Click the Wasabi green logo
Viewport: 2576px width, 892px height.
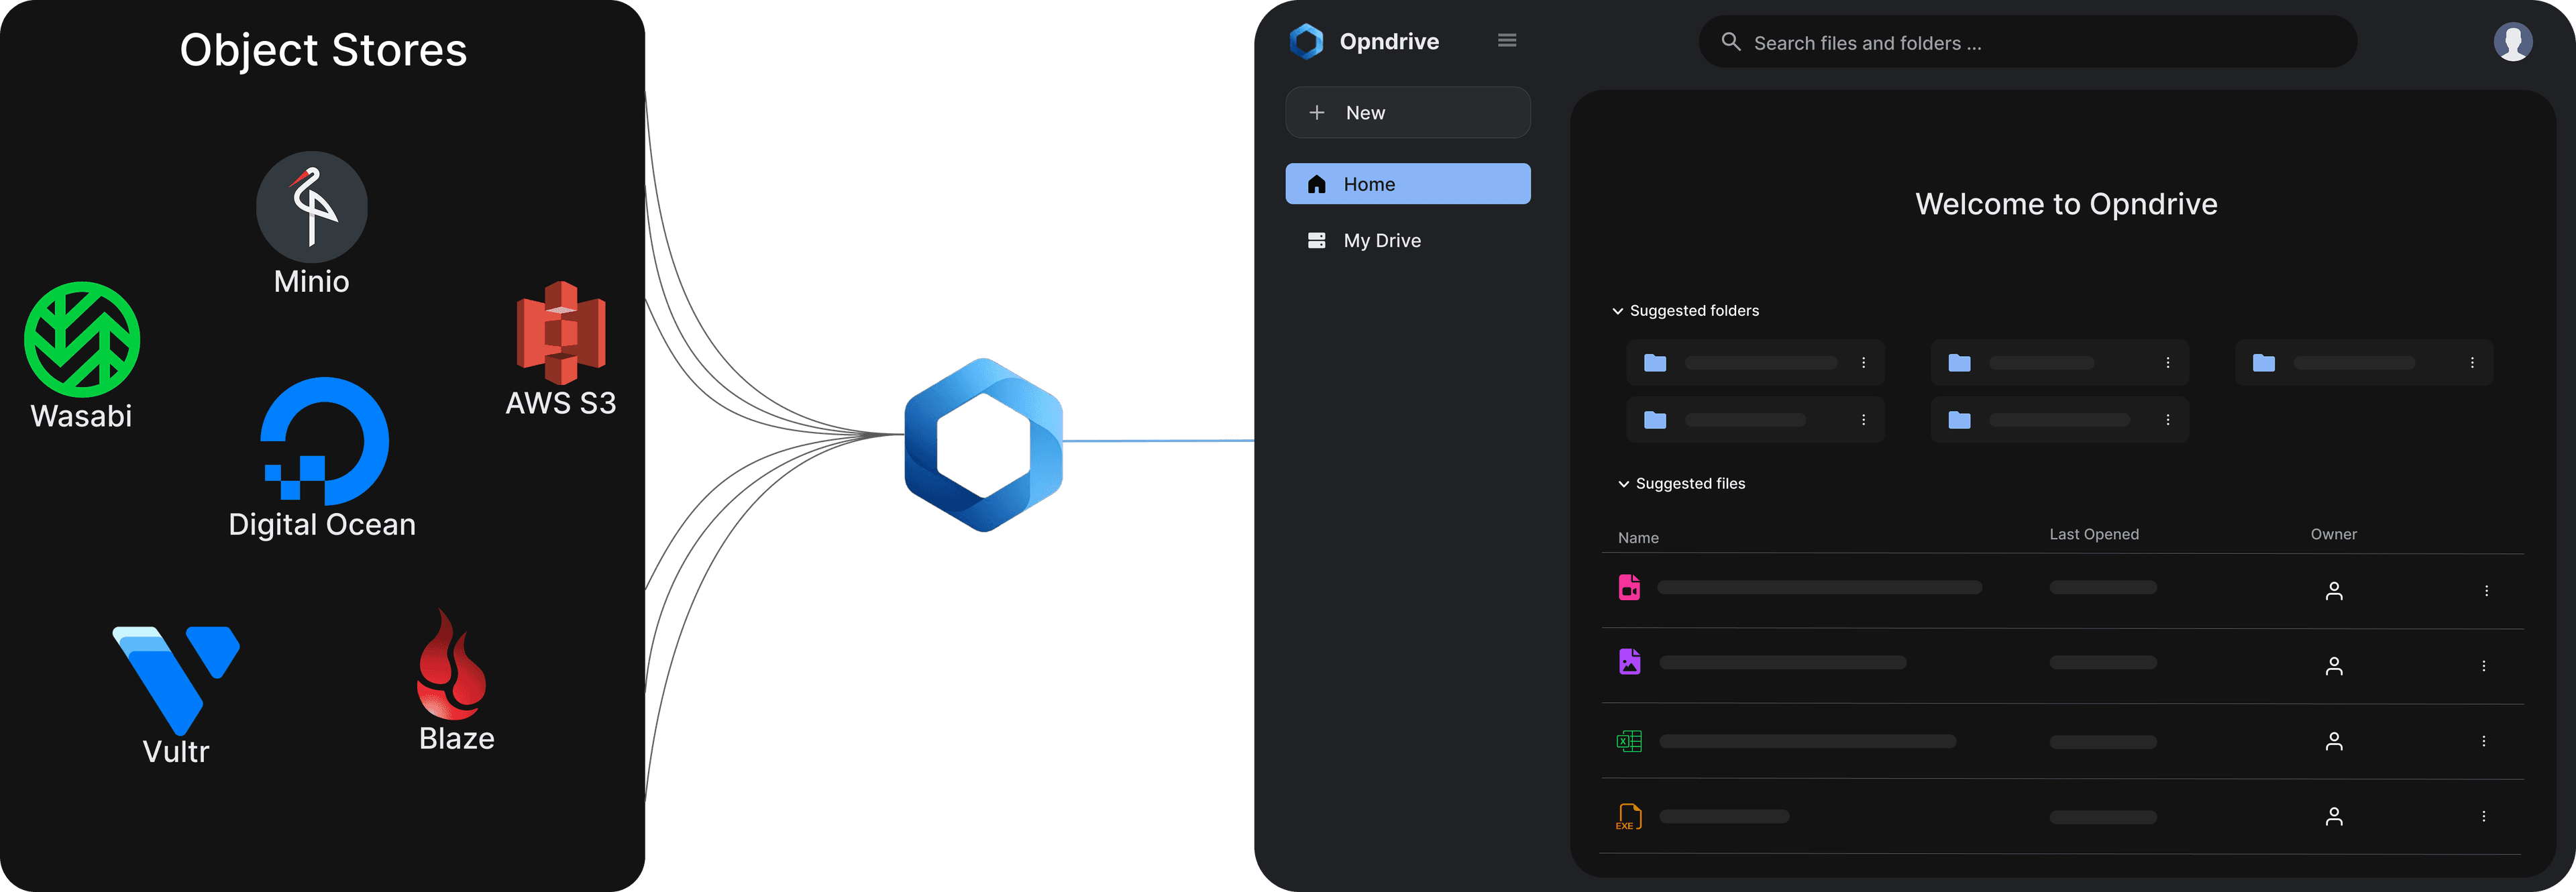pyautogui.click(x=82, y=339)
